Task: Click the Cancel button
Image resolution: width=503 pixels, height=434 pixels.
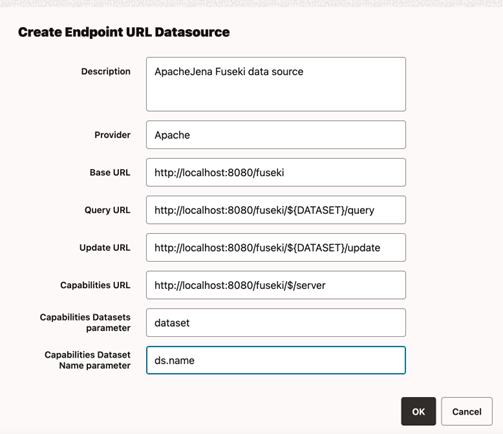Action: pos(467,411)
